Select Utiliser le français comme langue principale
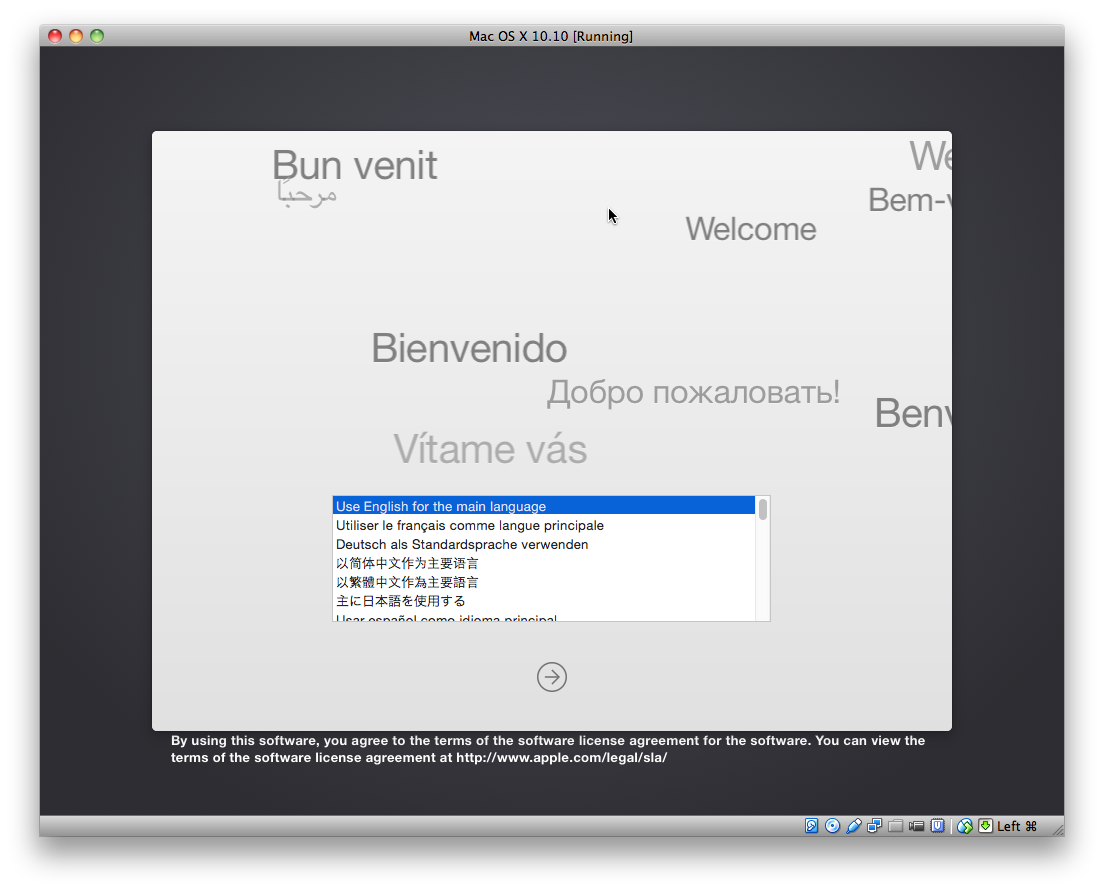1104x891 pixels. pyautogui.click(x=544, y=525)
